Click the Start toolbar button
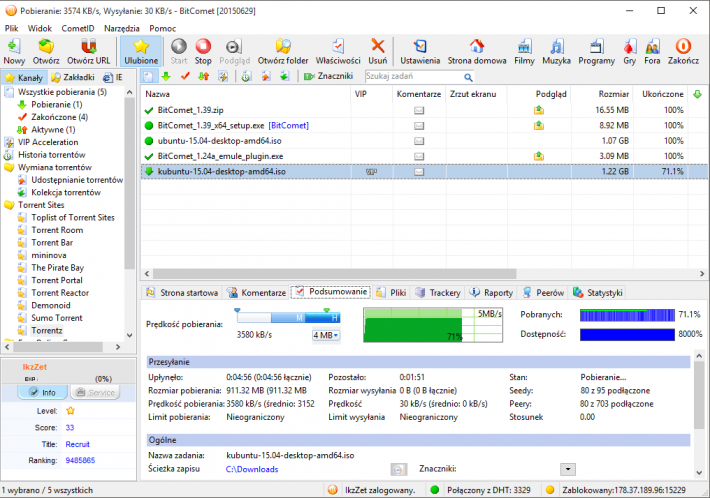The image size is (710, 498). 179,51
